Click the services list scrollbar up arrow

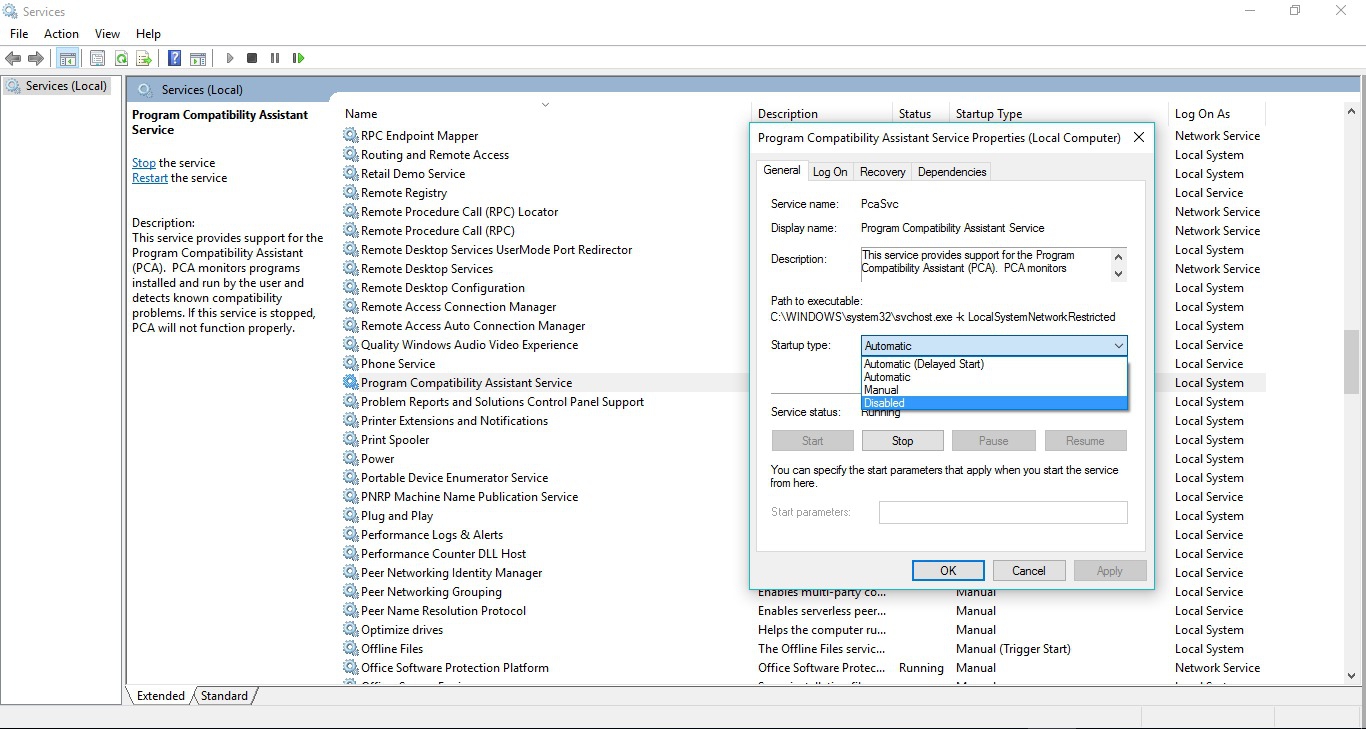1352,111
